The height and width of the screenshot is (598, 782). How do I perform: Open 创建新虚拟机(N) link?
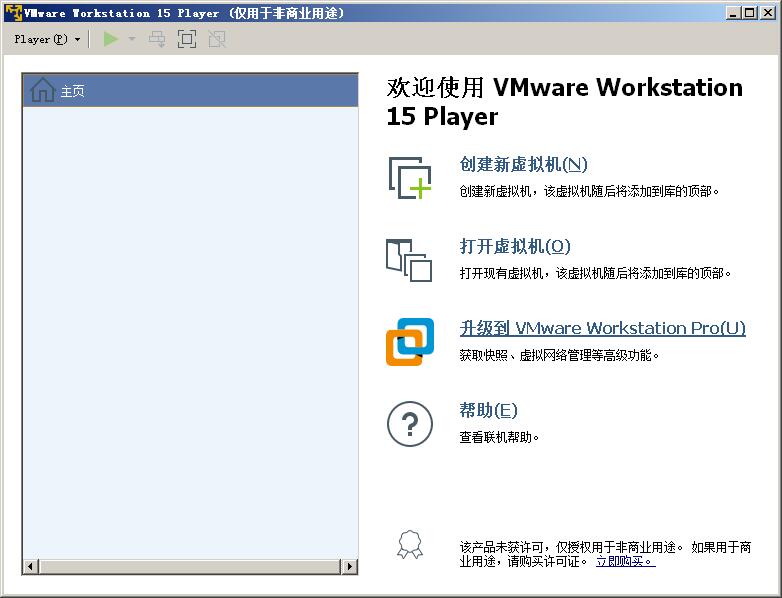523,164
